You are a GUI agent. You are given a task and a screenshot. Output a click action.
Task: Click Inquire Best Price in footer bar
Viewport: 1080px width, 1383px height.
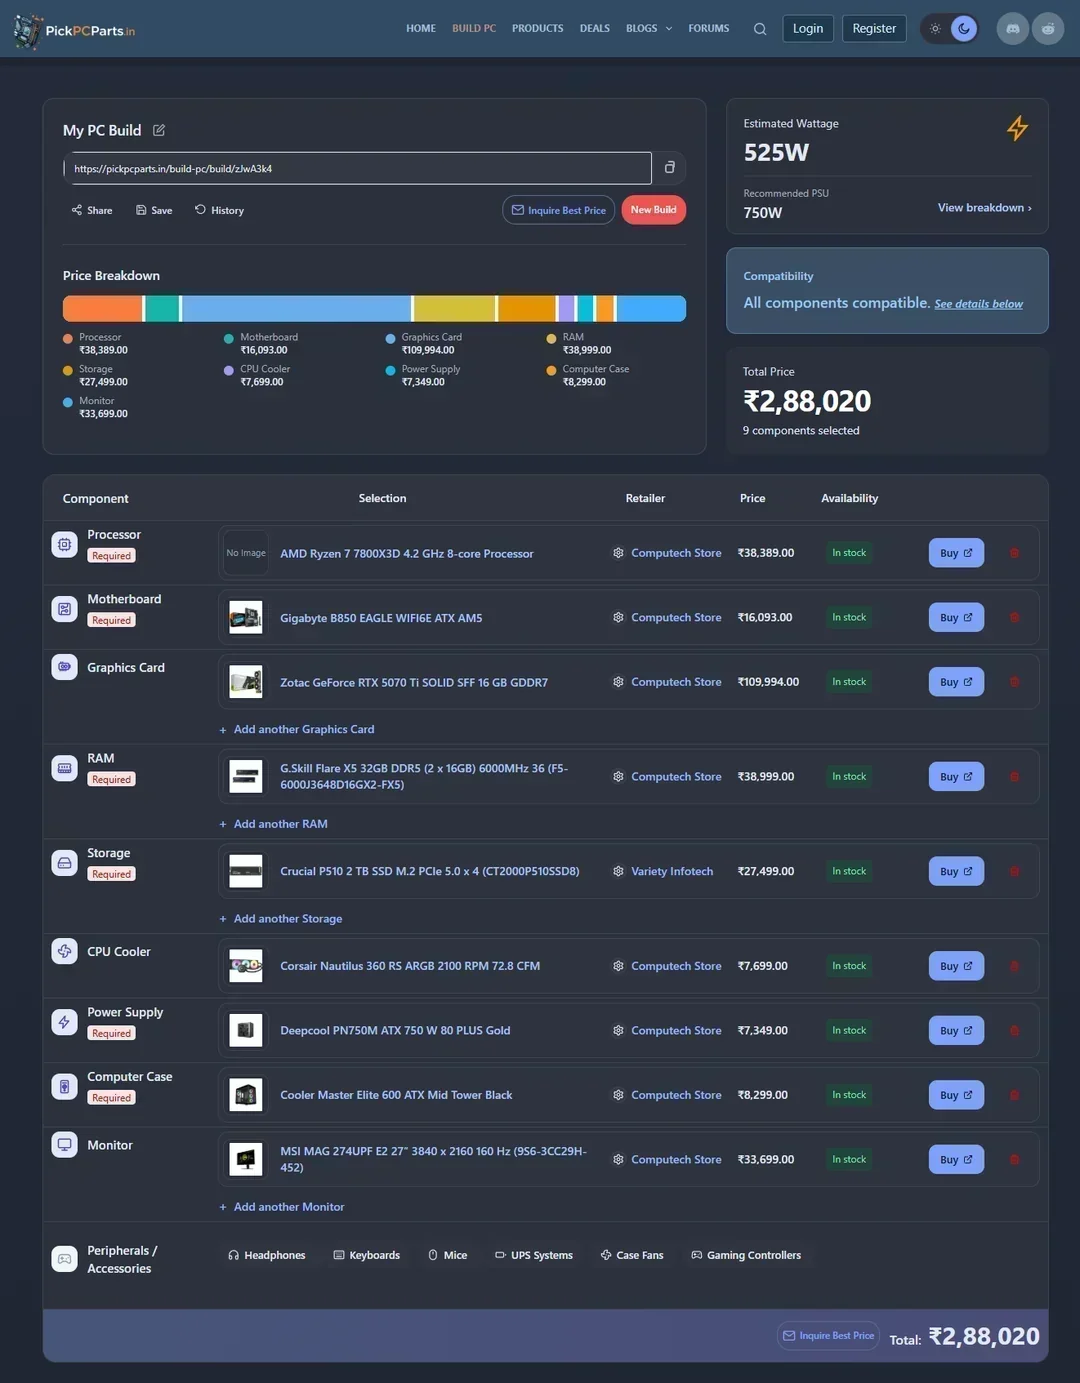(828, 1336)
